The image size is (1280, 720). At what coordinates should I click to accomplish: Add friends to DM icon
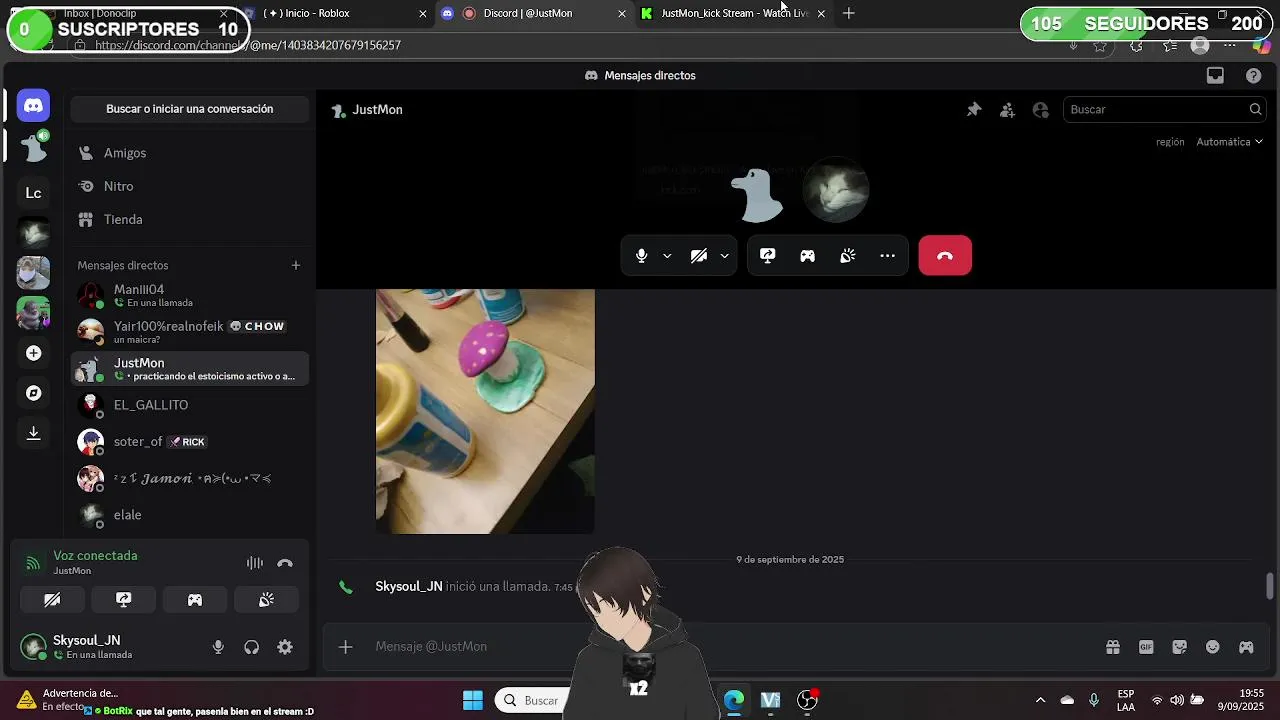coord(1007,110)
